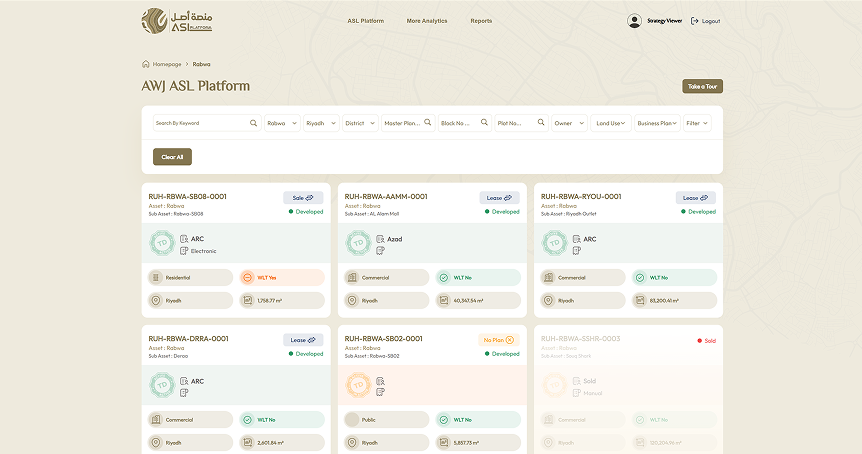Click the orange WLT Yes status icon
Viewport: 862px width, 454px height.
pyautogui.click(x=247, y=278)
